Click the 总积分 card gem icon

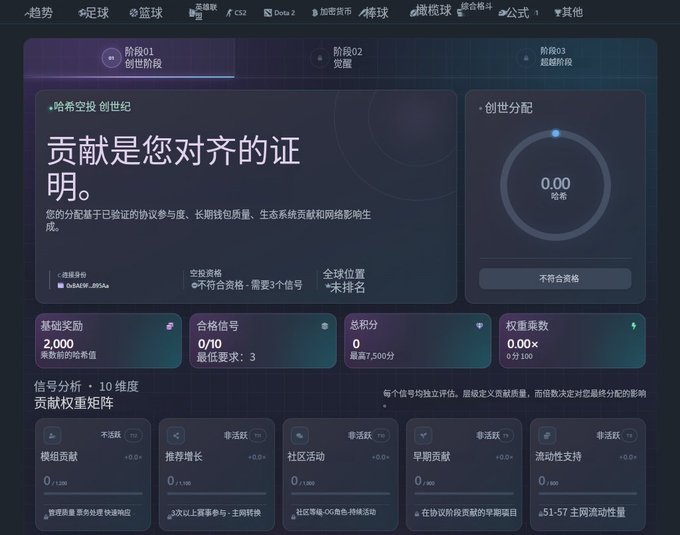click(x=479, y=326)
